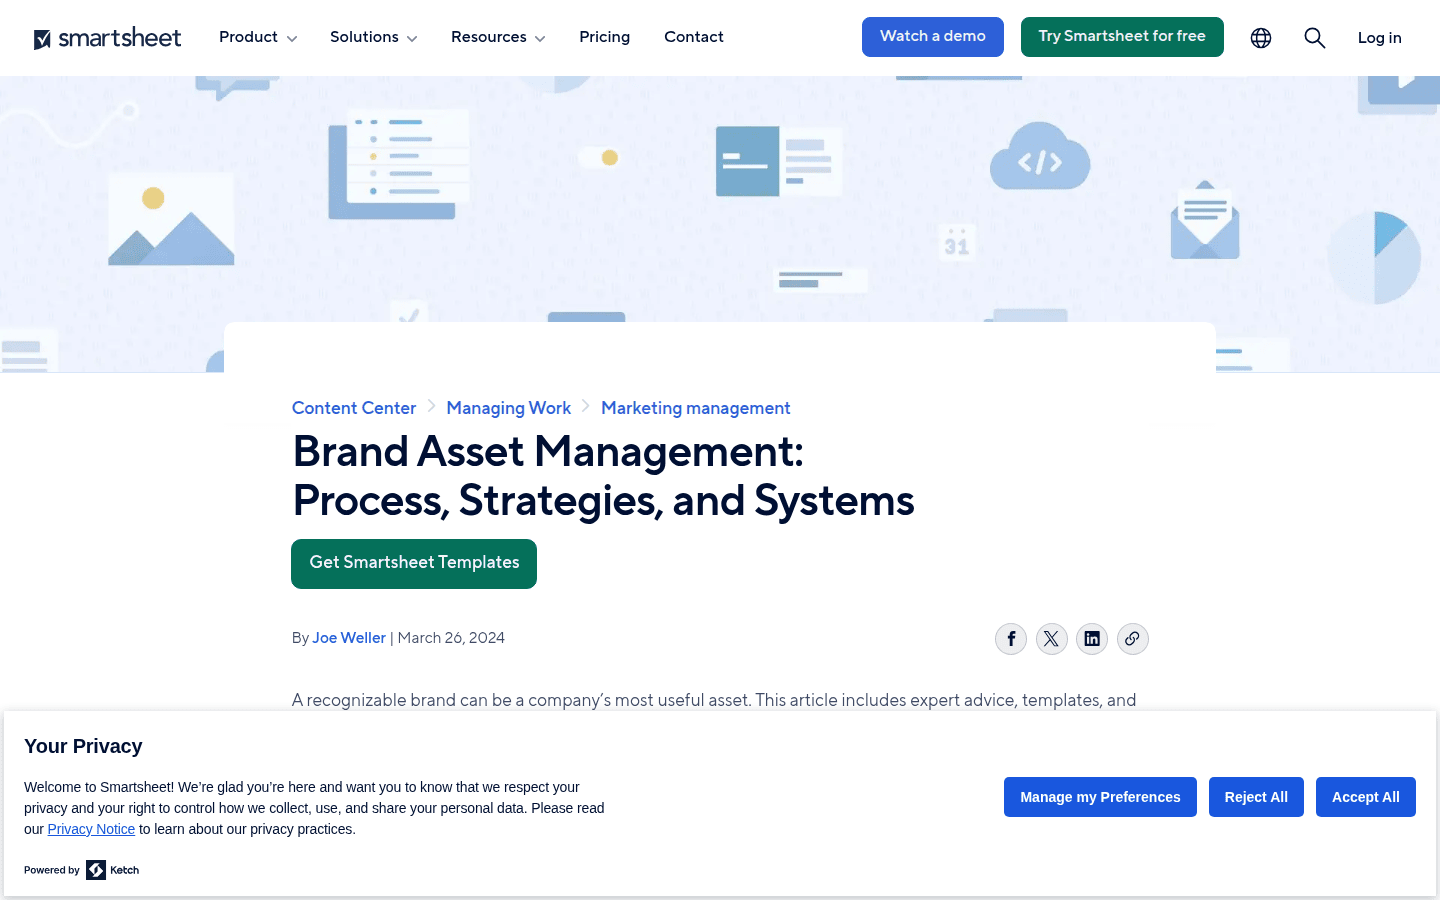Go to Content Center breadcrumb

[354, 408]
